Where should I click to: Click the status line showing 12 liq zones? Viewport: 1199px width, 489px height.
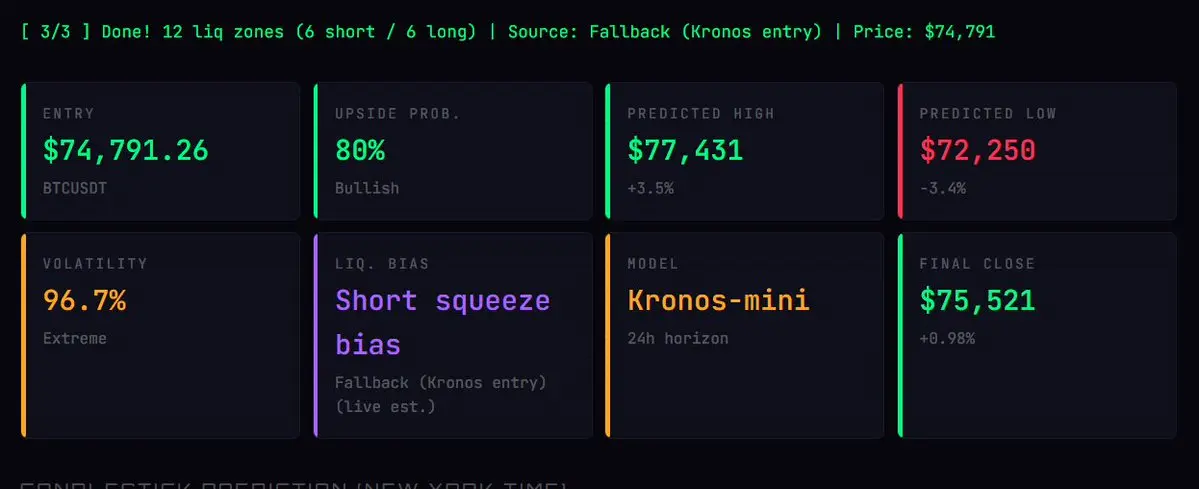pyautogui.click(x=507, y=32)
